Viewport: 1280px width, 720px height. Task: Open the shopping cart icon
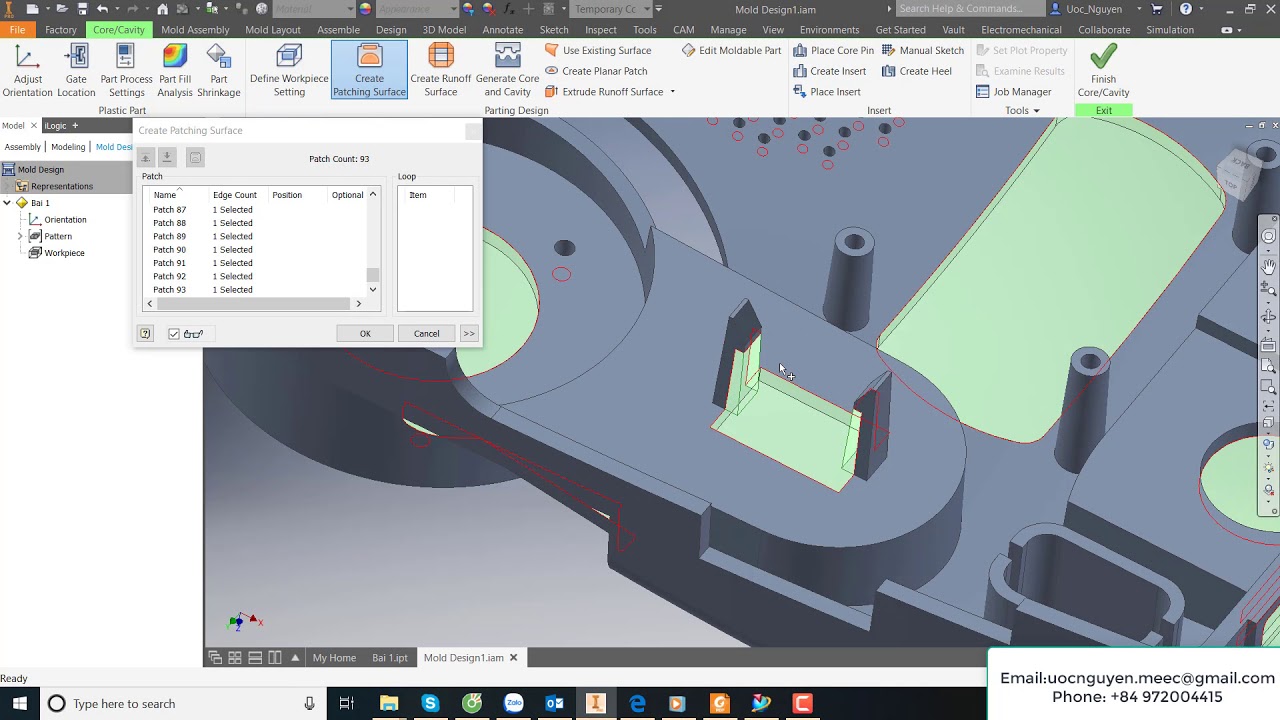(1158, 9)
